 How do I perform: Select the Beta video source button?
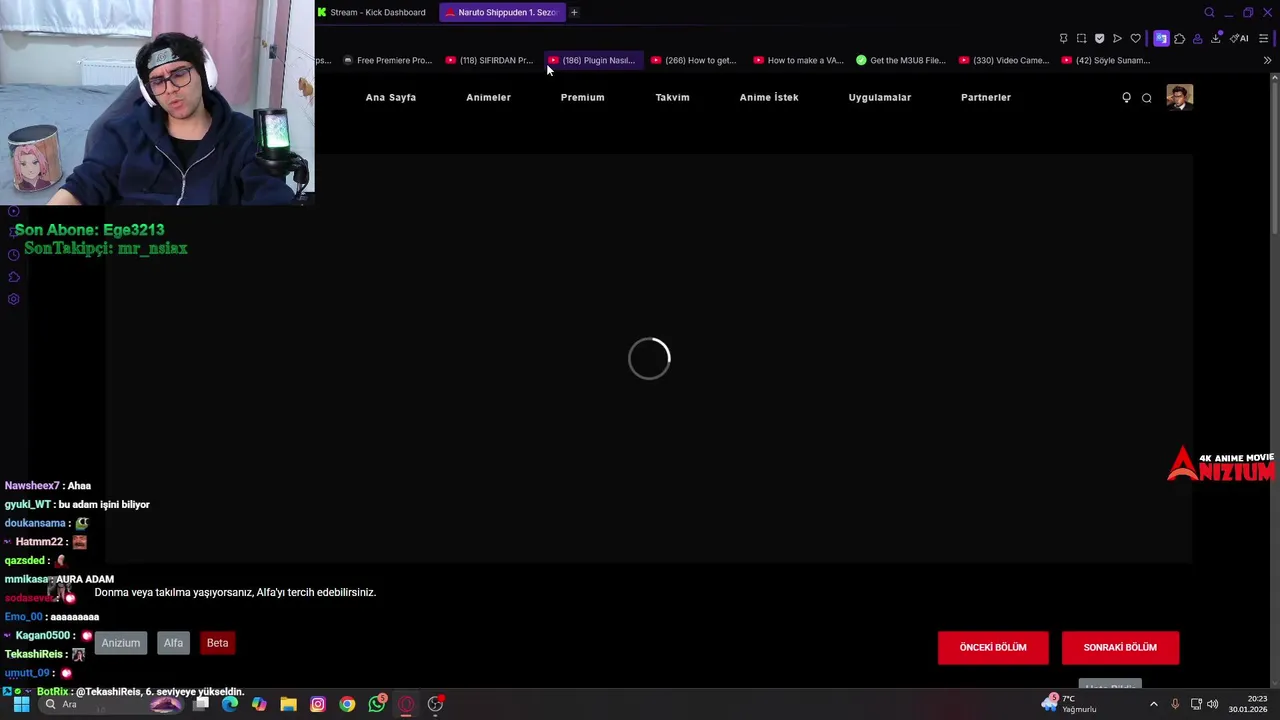click(217, 643)
